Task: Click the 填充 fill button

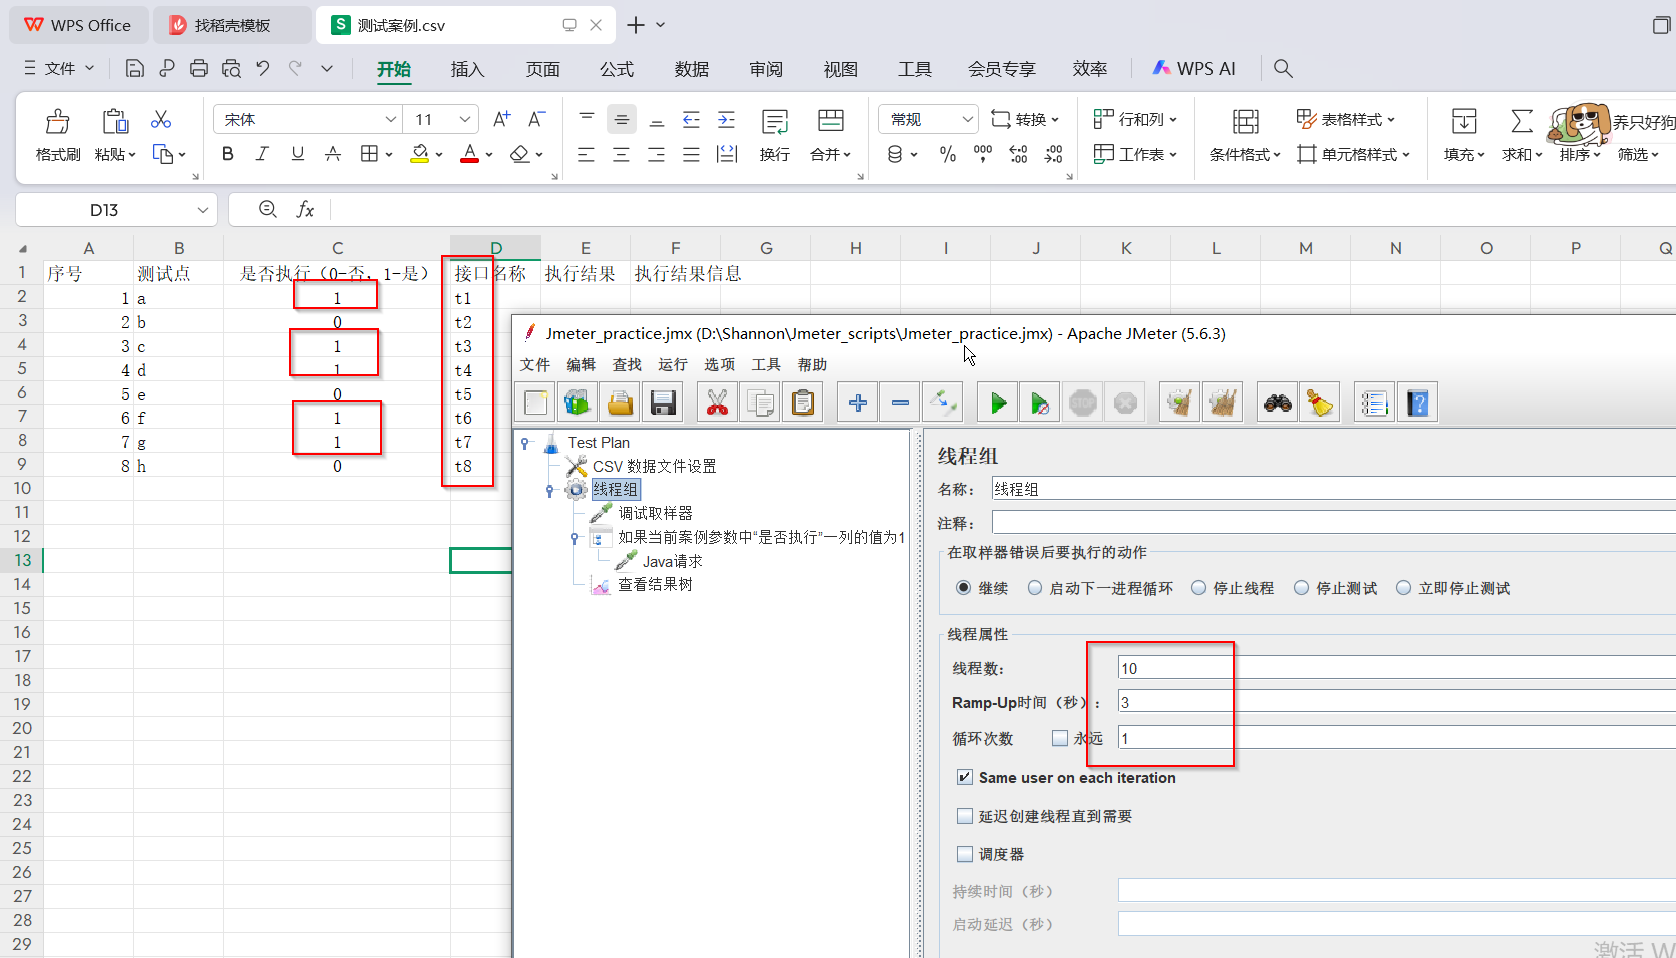Action: click(1464, 135)
